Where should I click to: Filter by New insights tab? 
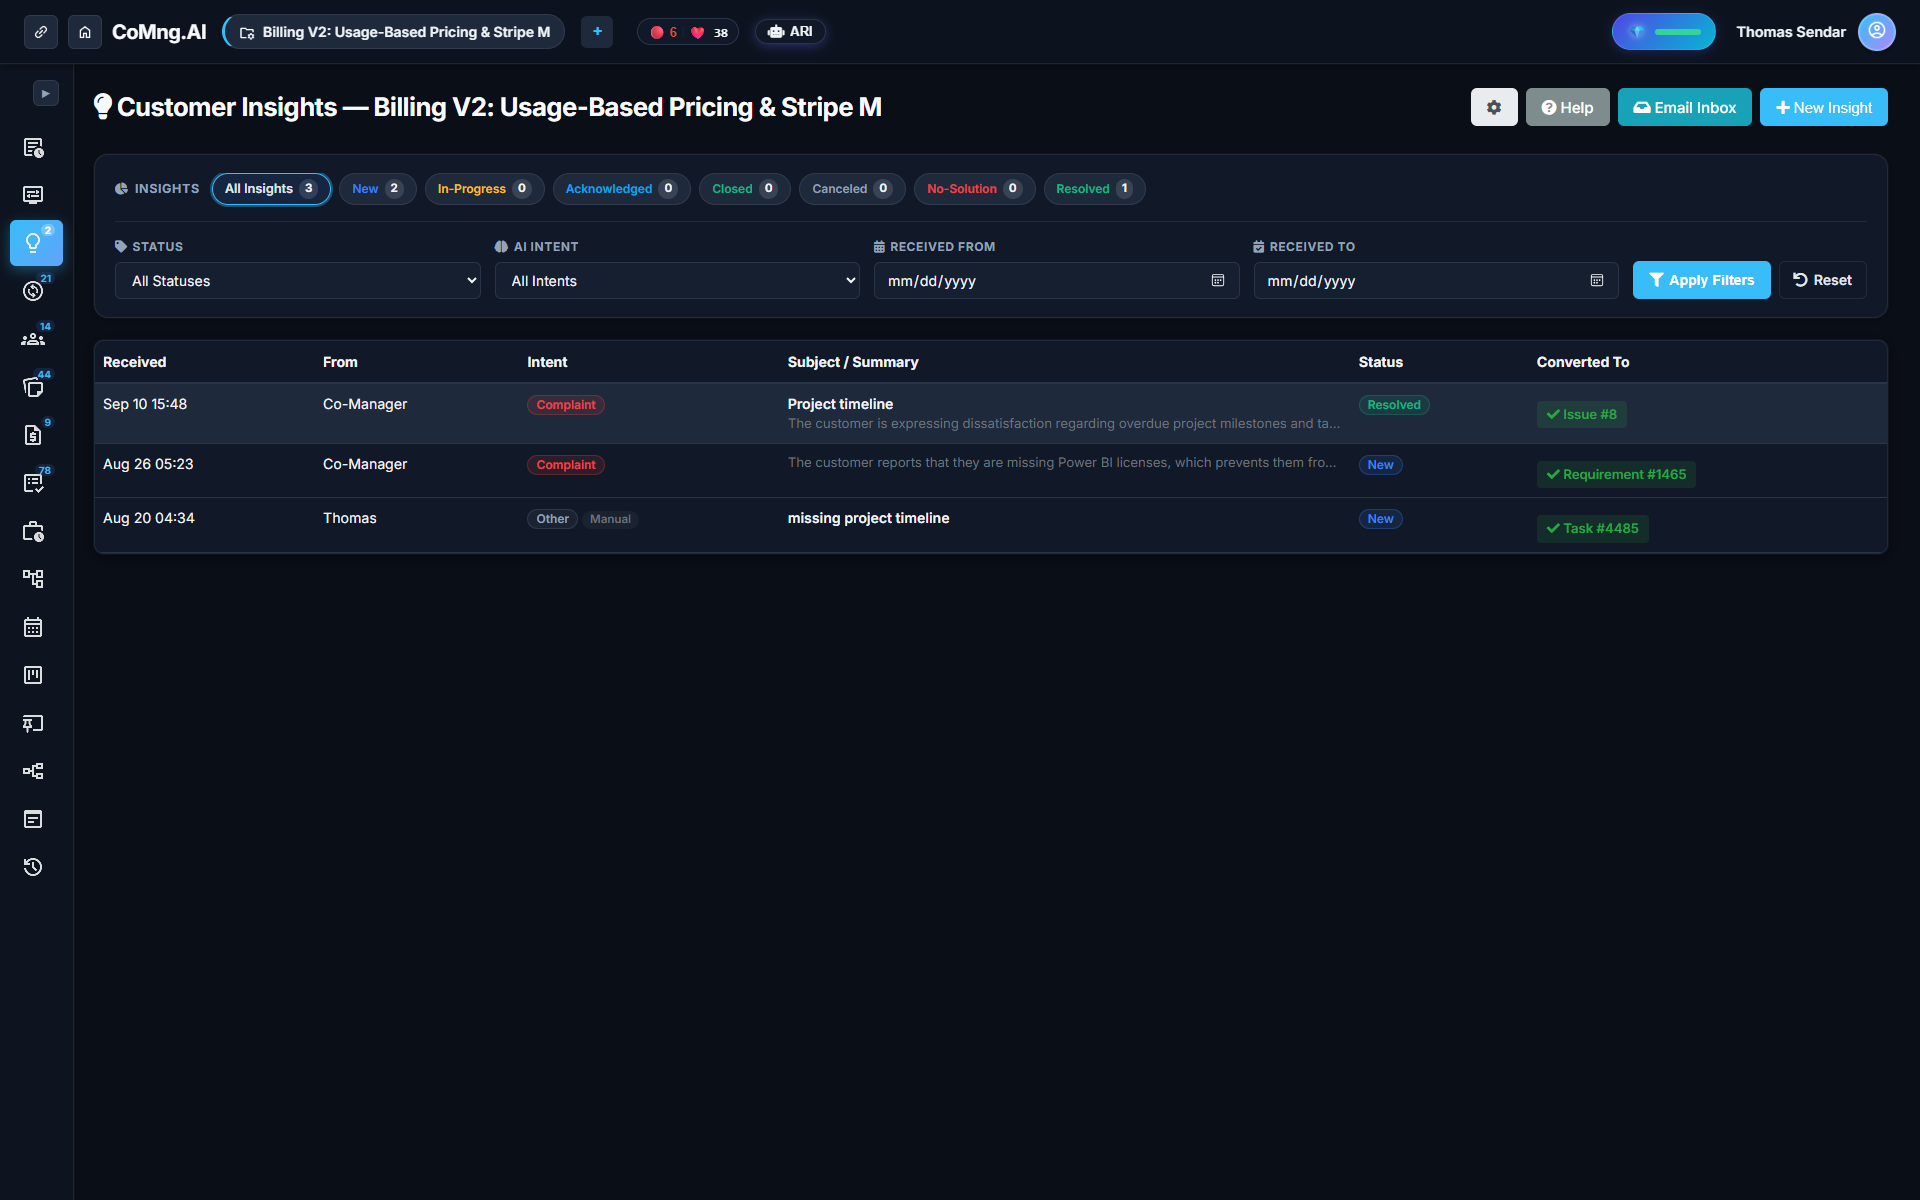point(377,189)
